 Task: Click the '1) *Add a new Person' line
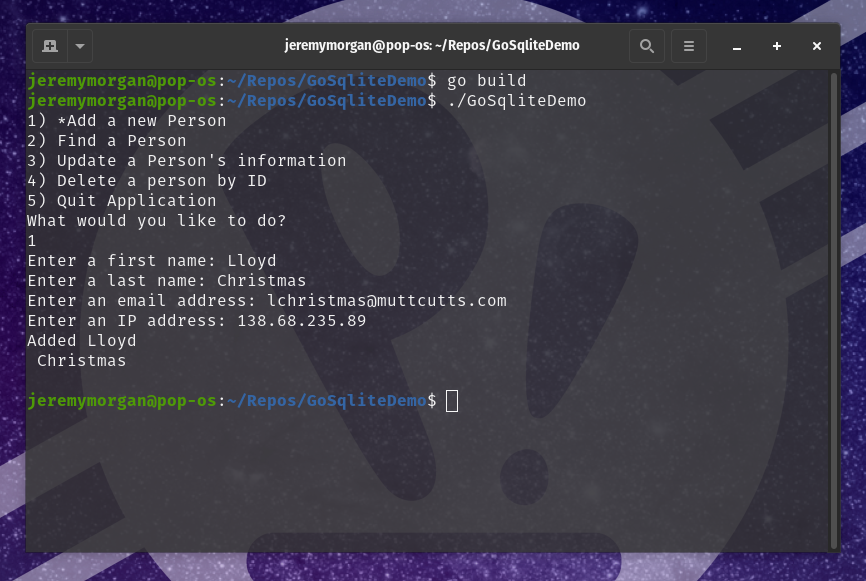[127, 120]
